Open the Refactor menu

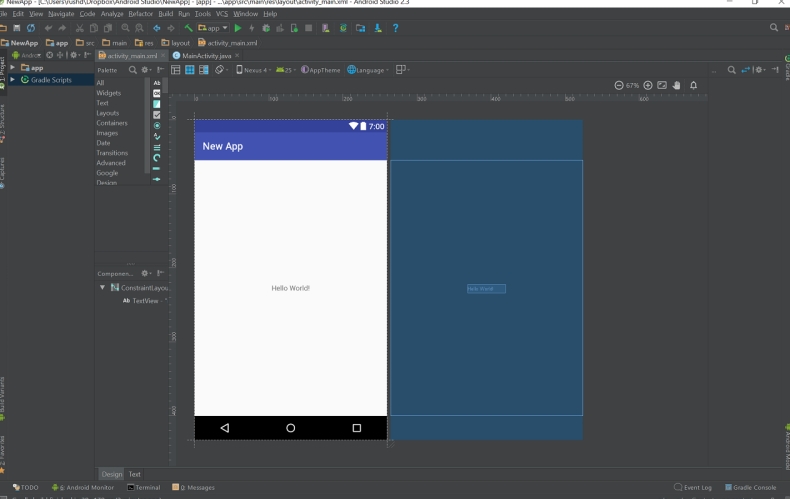point(141,14)
